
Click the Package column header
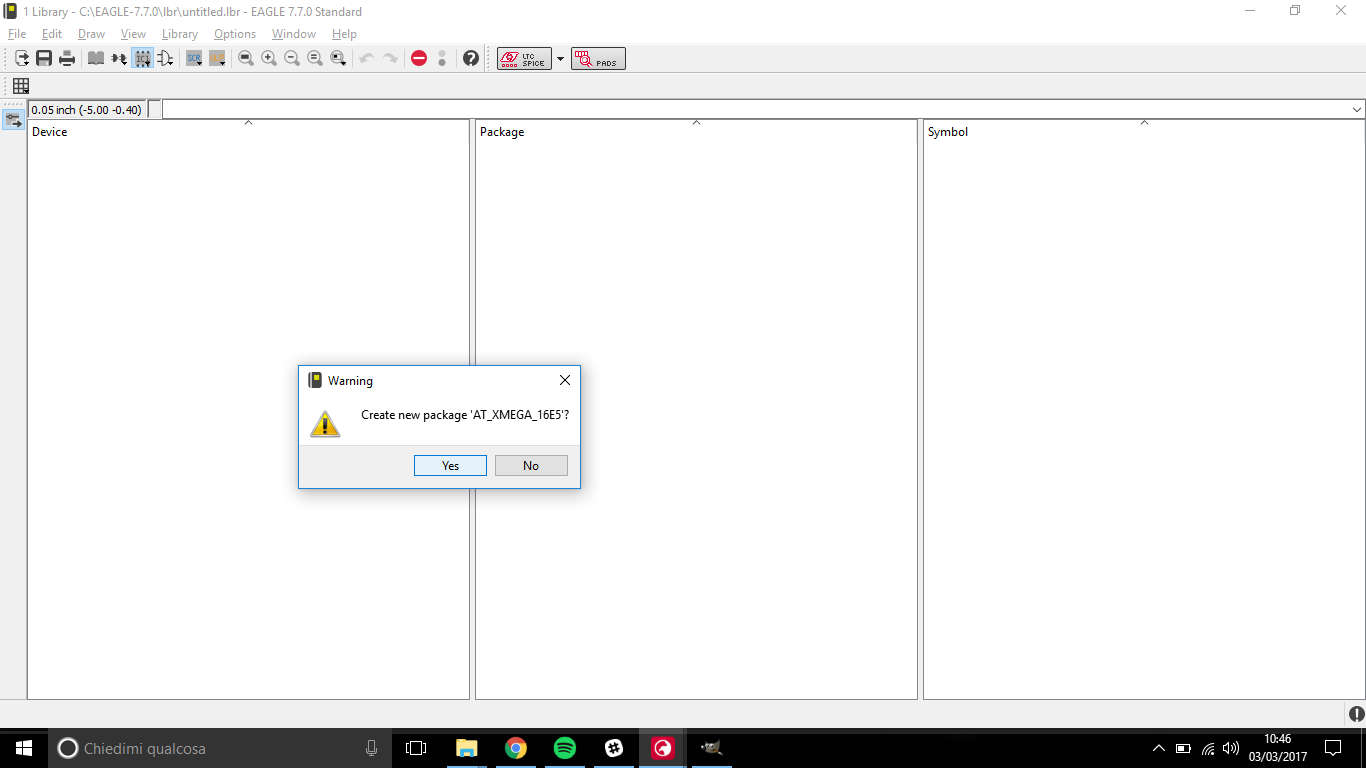(x=696, y=131)
